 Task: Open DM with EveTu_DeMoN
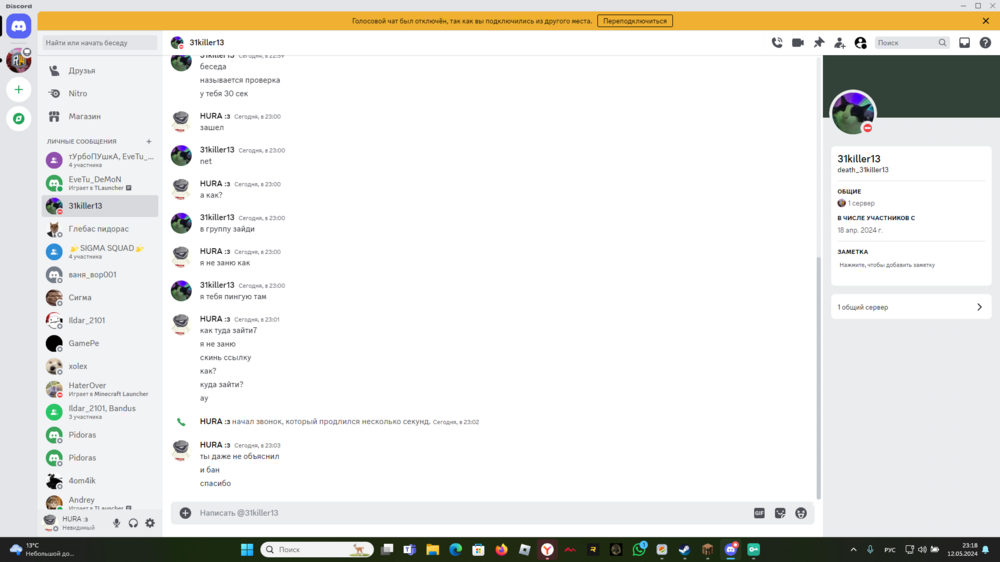99,183
